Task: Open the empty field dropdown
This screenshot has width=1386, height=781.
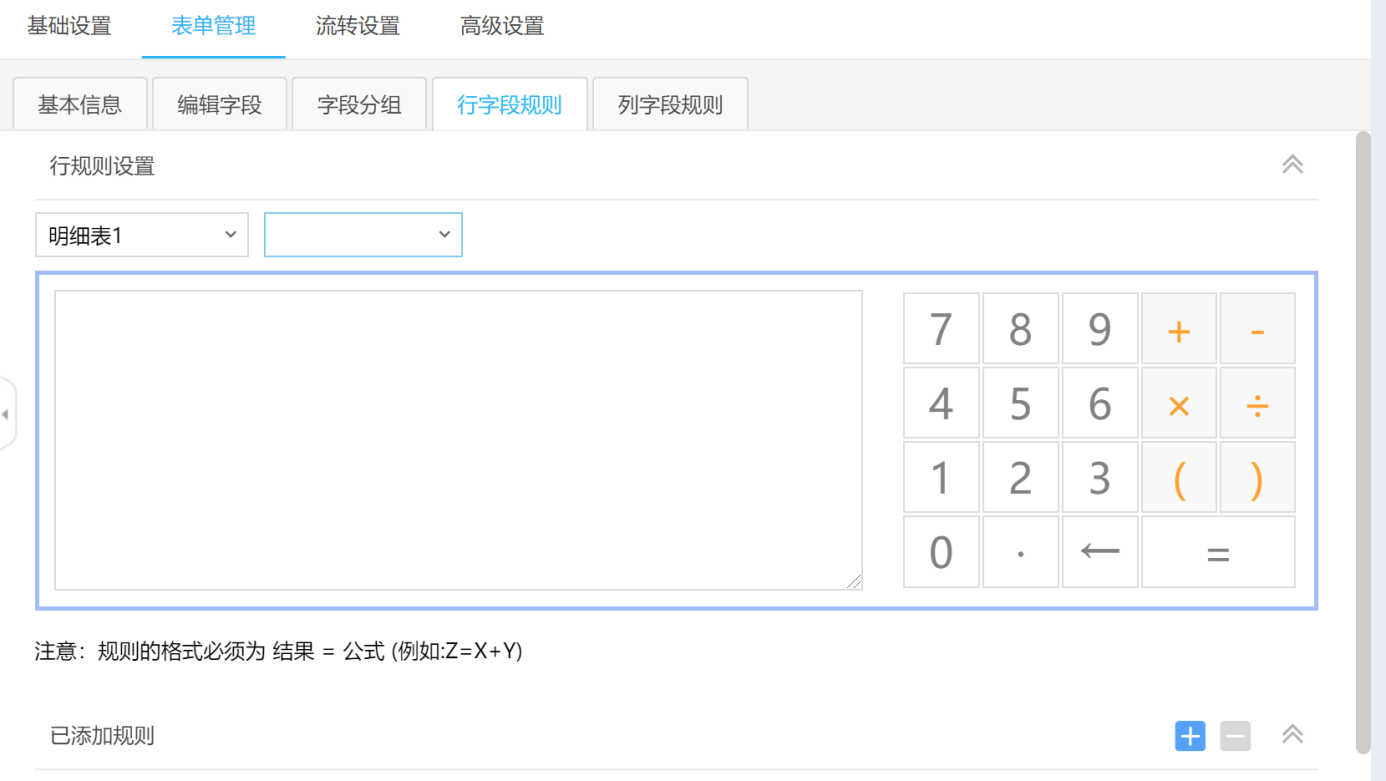Action: 363,235
